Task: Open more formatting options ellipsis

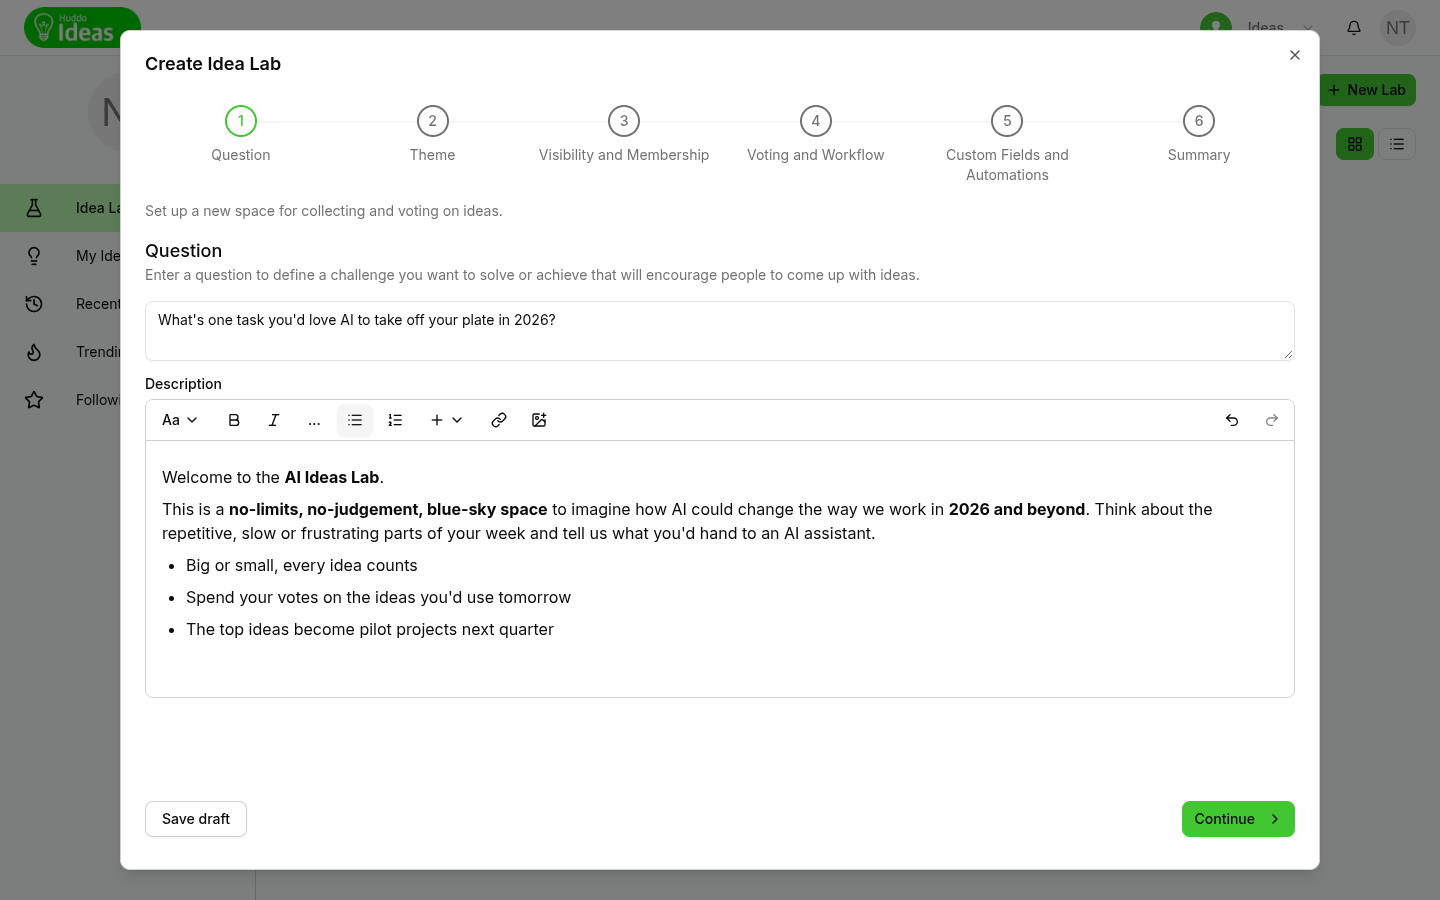Action: click(314, 420)
